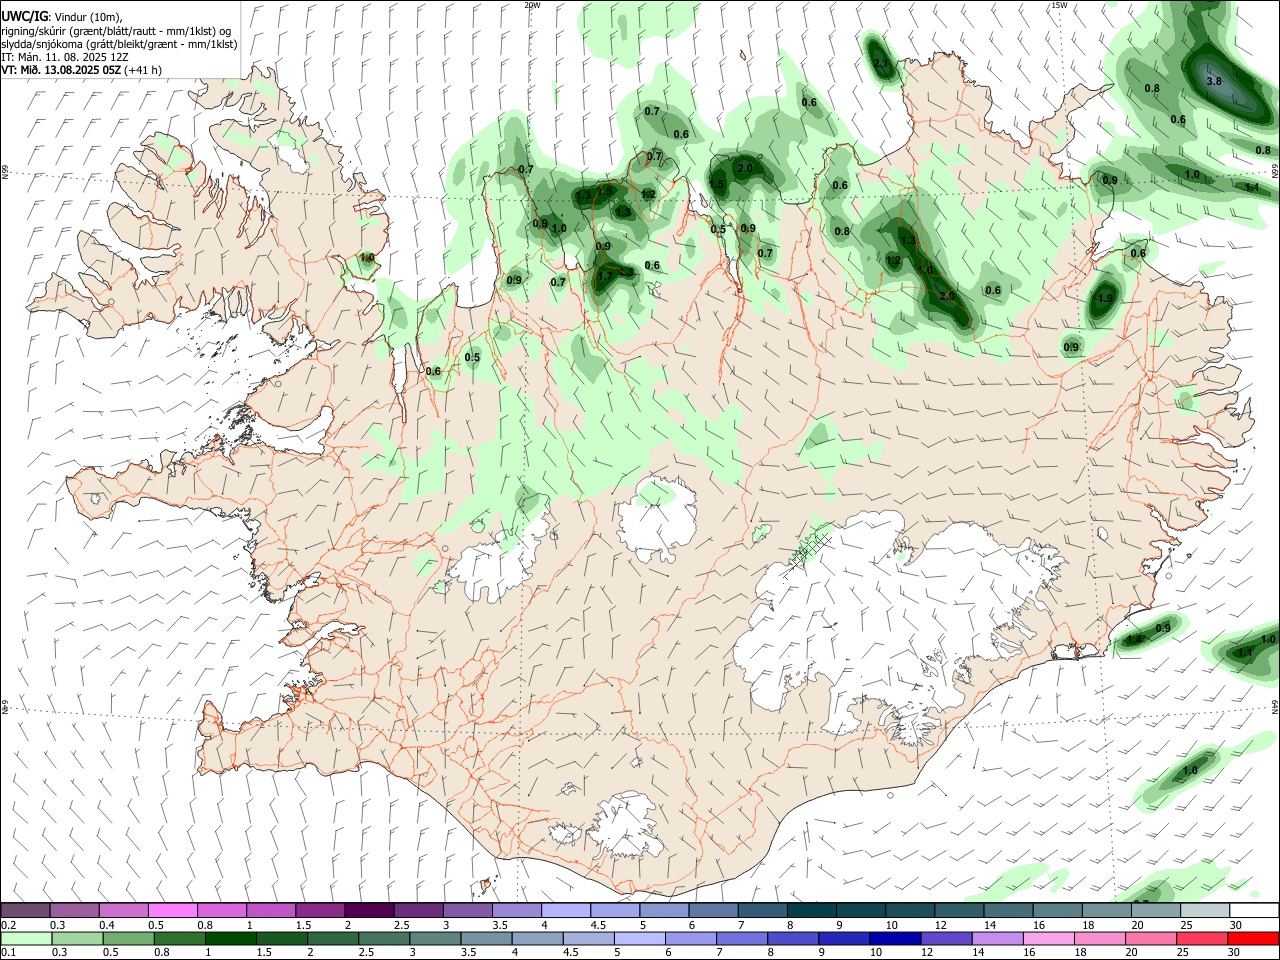Pick the bright red rain swatch above 30
The height and width of the screenshot is (960, 1280).
(x=1253, y=938)
